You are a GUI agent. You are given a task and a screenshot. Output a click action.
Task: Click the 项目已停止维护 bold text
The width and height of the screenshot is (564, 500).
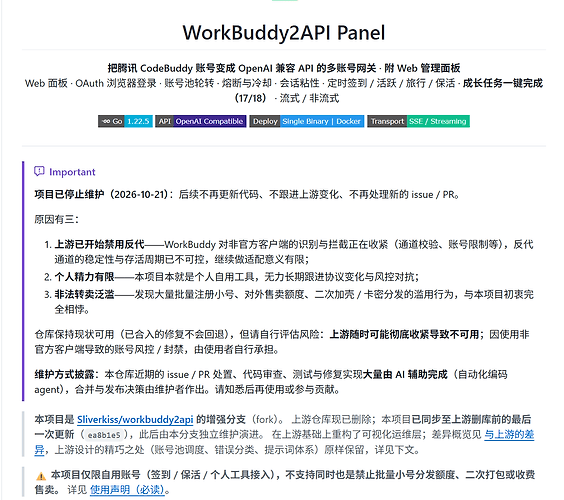pyautogui.click(x=69, y=195)
